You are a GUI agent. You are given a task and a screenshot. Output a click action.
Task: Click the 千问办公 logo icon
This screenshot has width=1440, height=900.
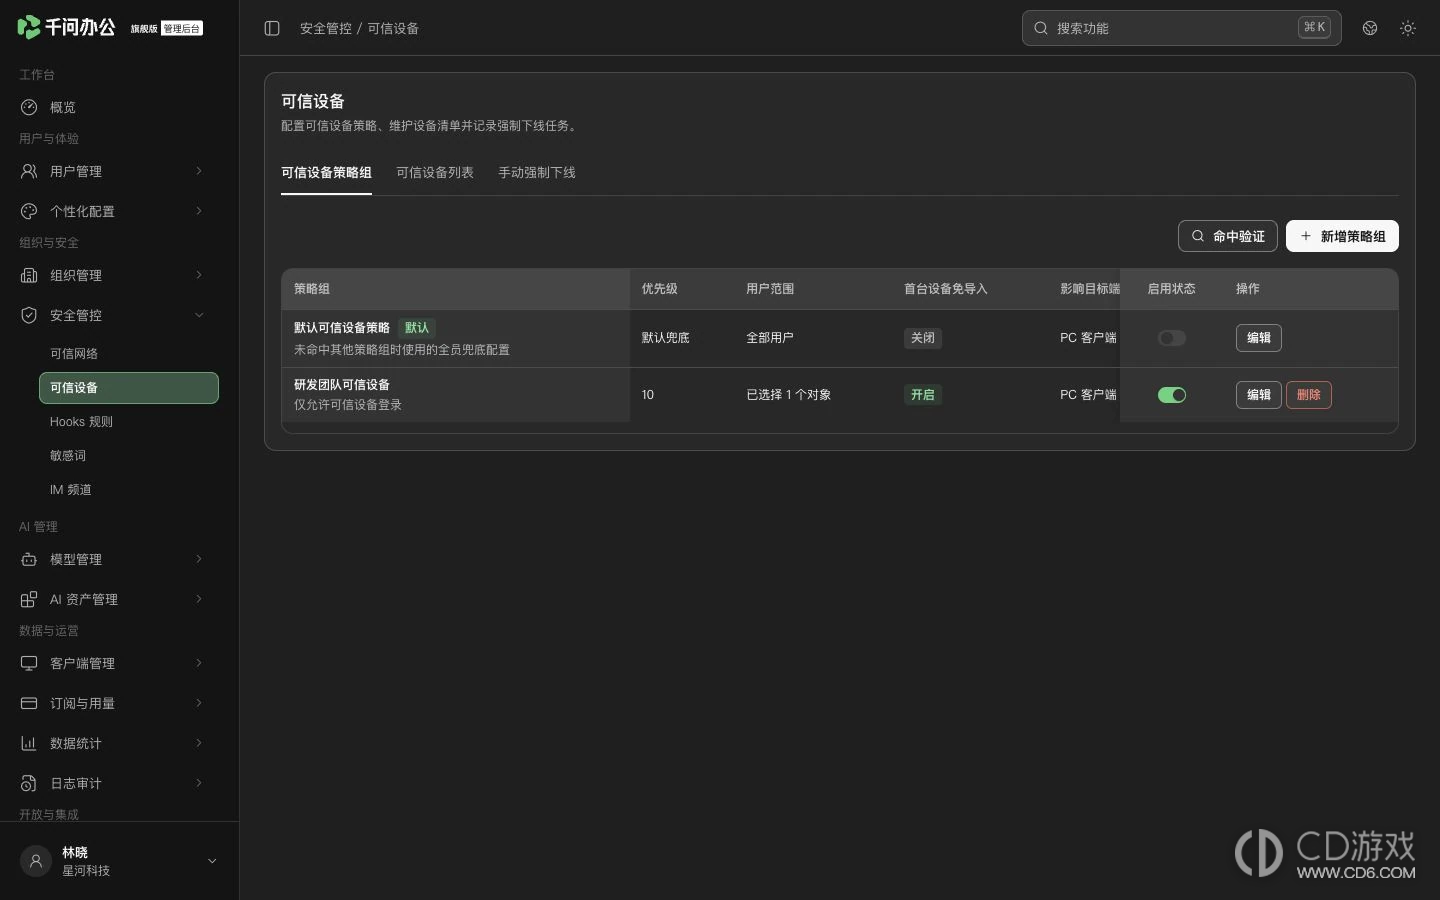(x=29, y=27)
